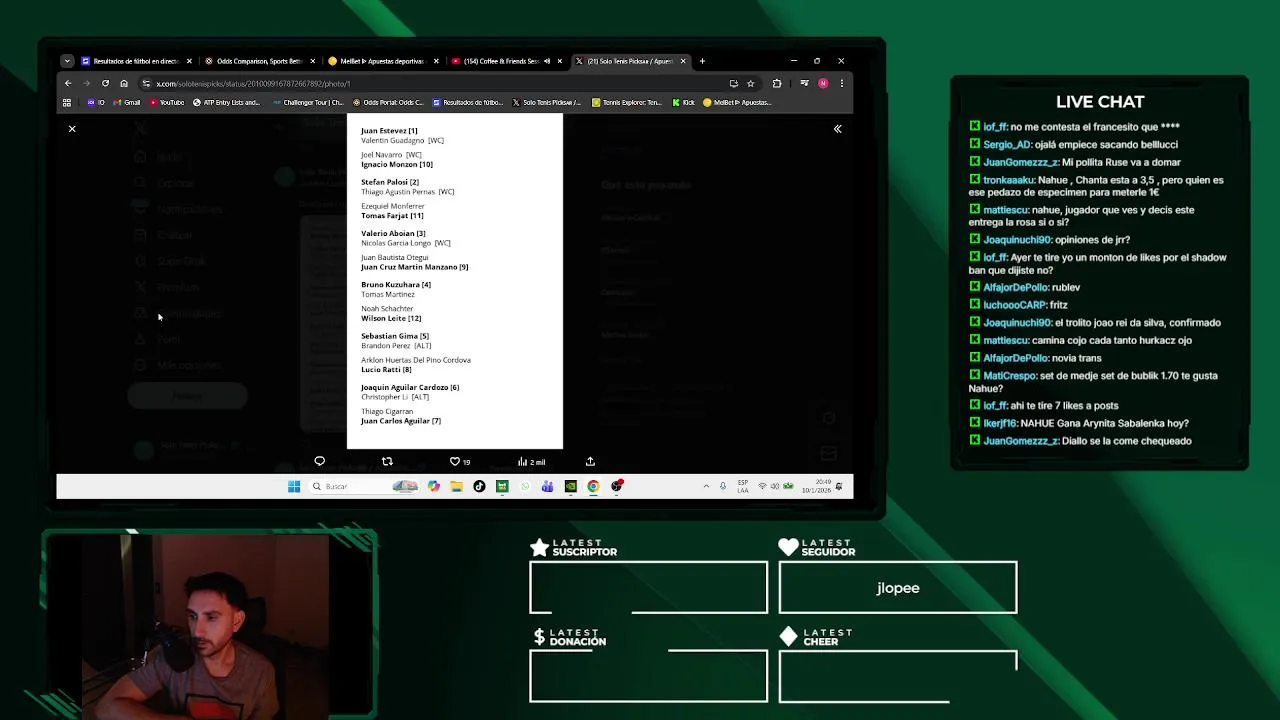This screenshot has height=720, width=1280.
Task: Click player name Bruno Kuzuhara [4]
Action: click(396, 284)
